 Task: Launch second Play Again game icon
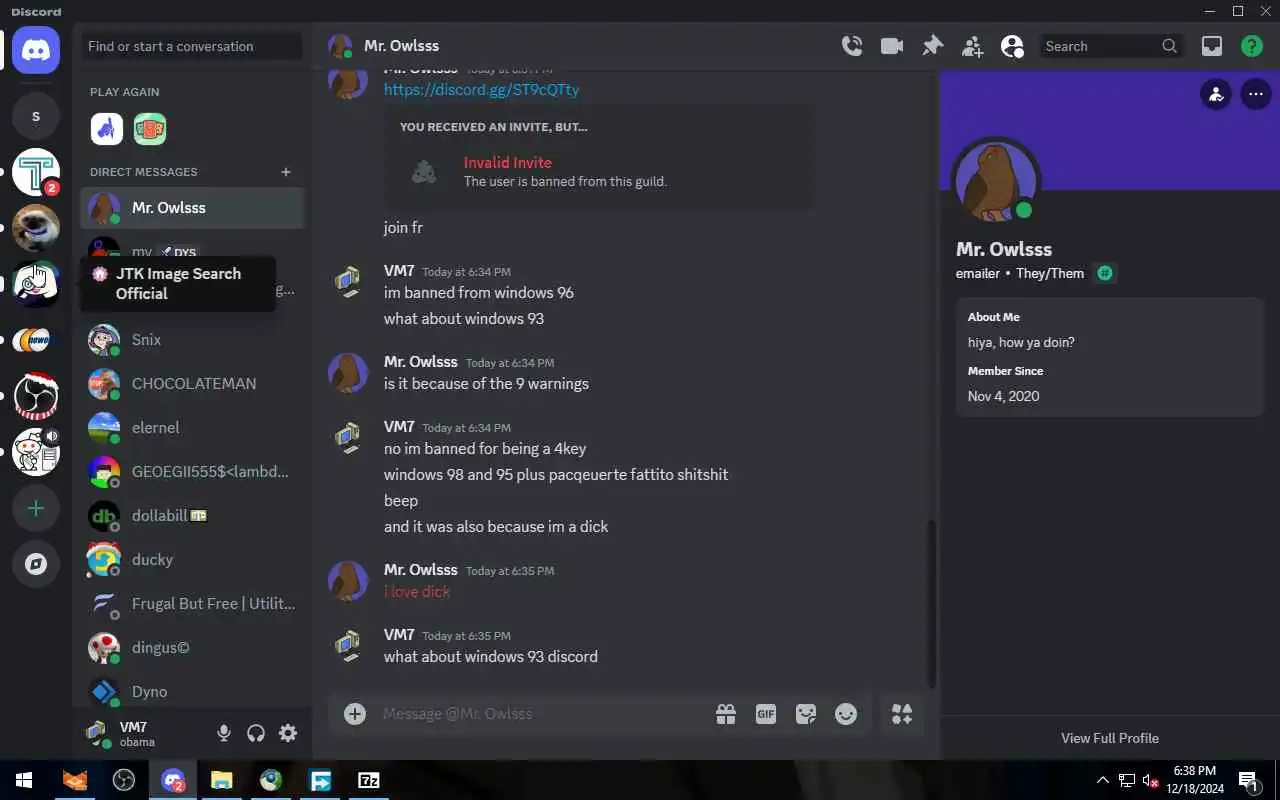click(x=150, y=128)
